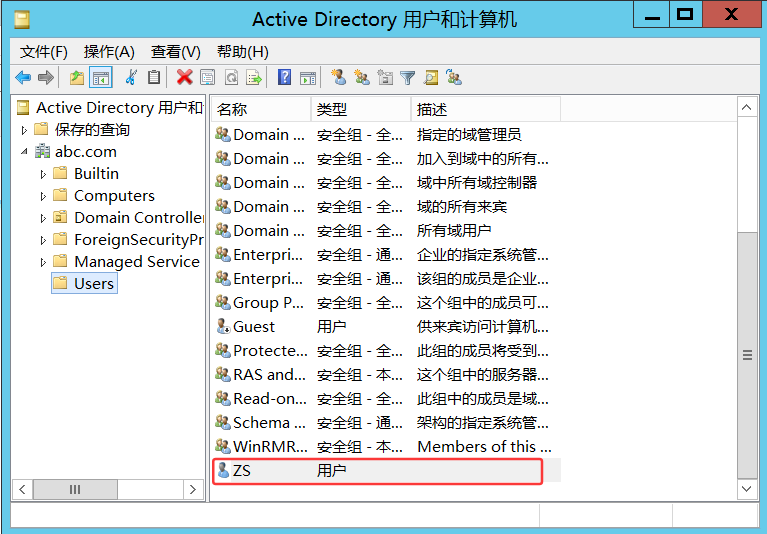Click the tree pane scroll right arrow
Screen dimensions: 767x534
192,489
